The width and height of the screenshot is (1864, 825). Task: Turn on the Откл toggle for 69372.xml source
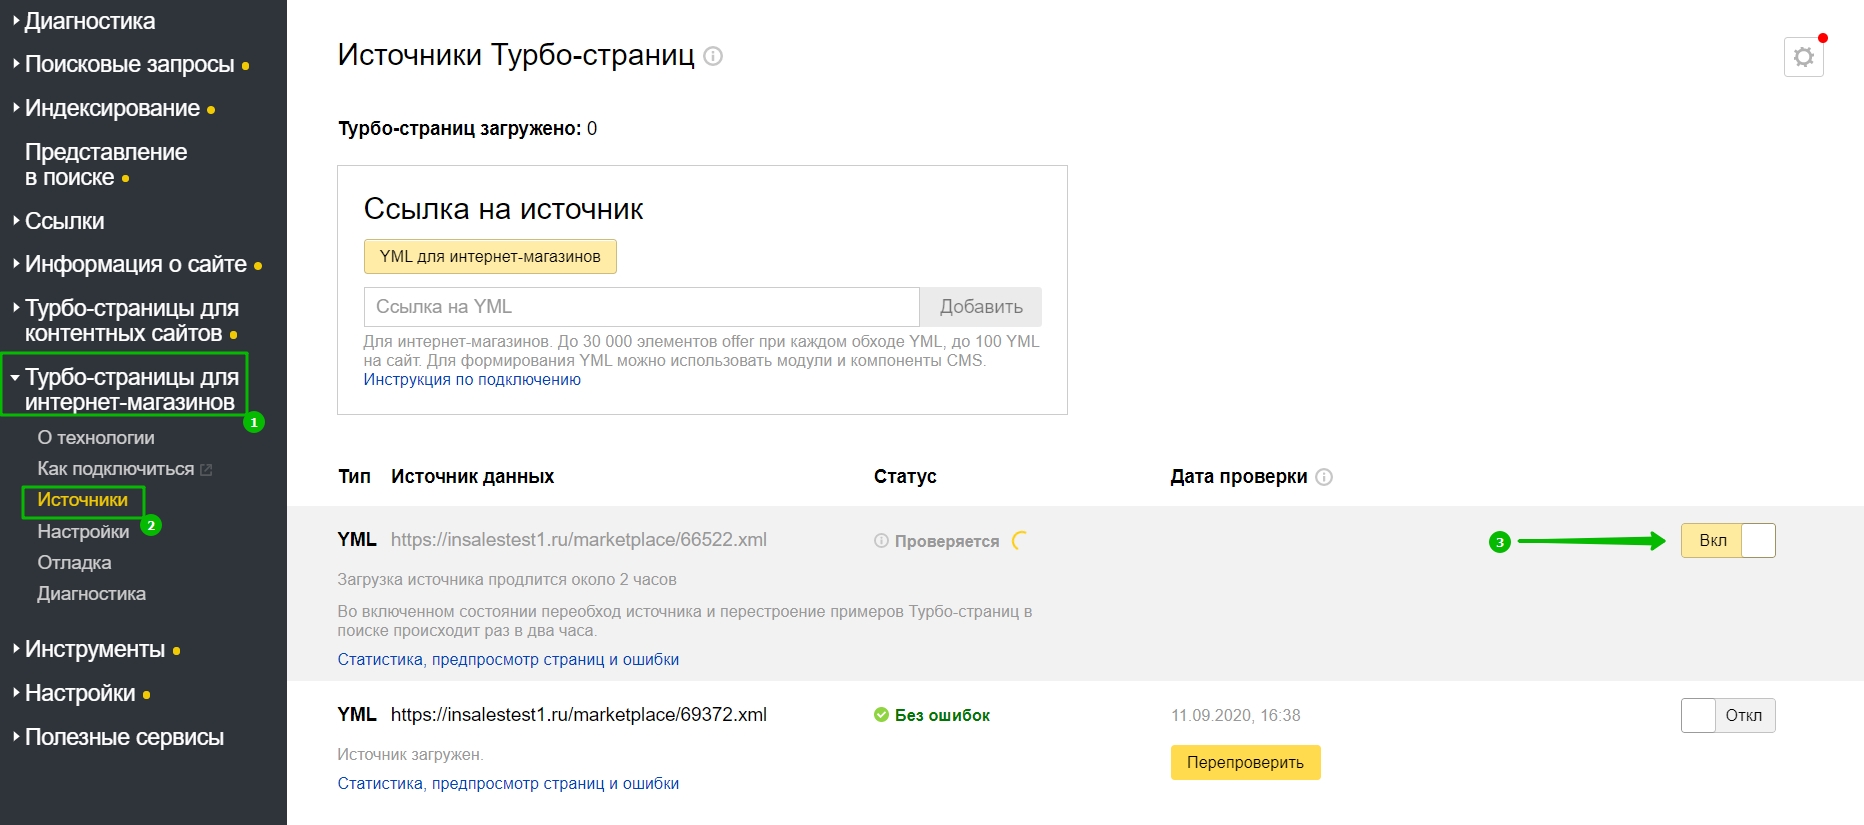click(1727, 716)
